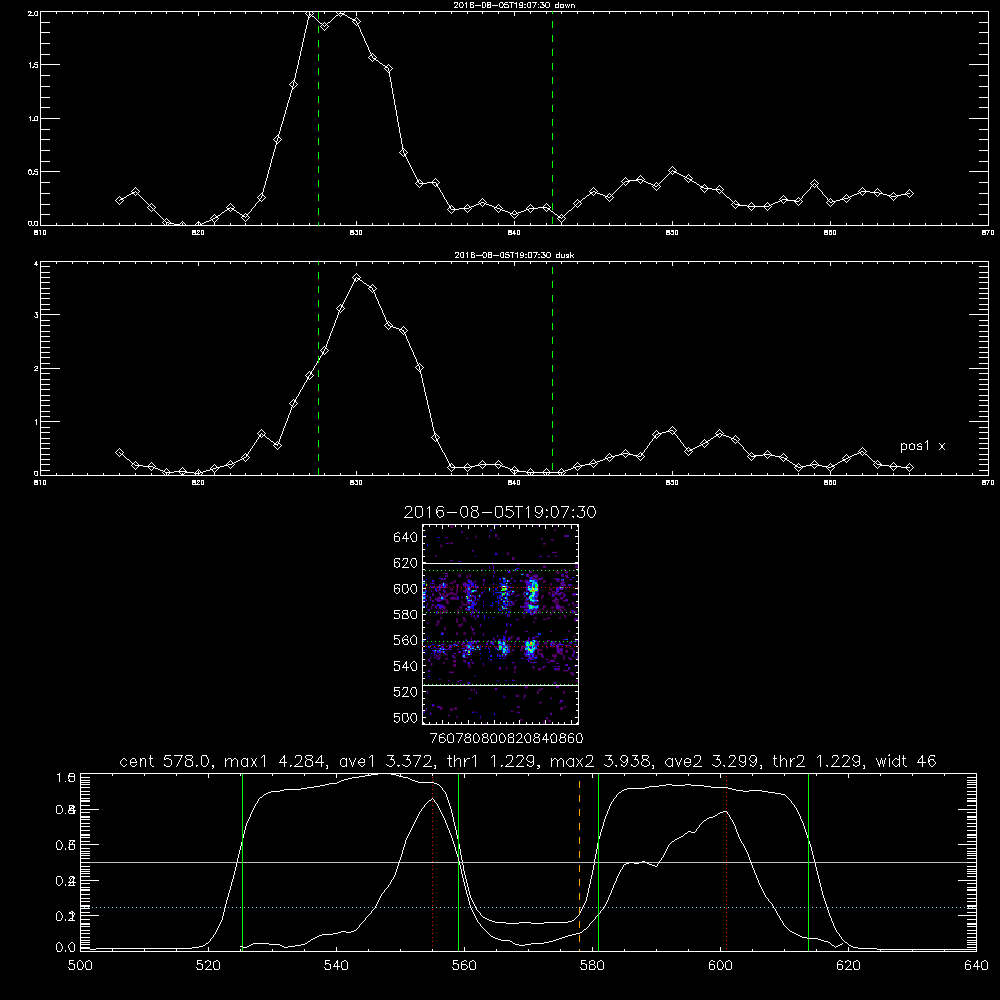This screenshot has height=1000, width=1000.
Task: Click the green vertical line near 614 in bottom plot
Action: click(x=808, y=862)
